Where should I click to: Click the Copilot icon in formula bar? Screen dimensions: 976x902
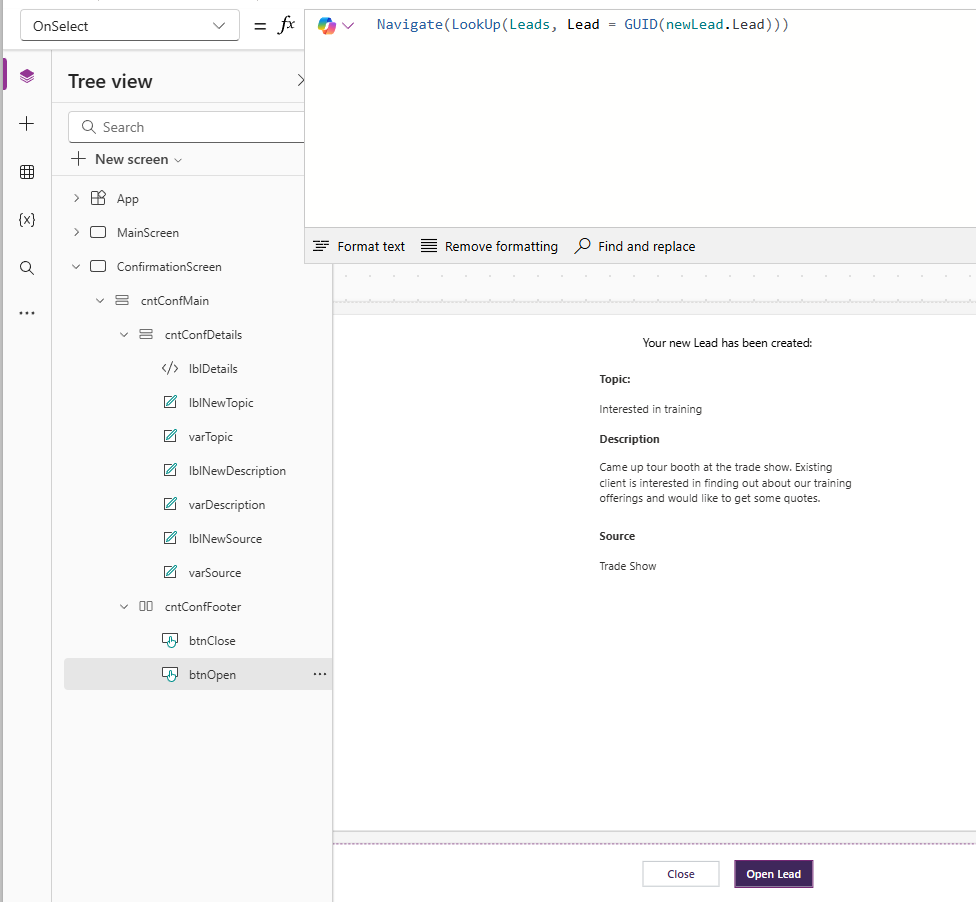pyautogui.click(x=327, y=26)
